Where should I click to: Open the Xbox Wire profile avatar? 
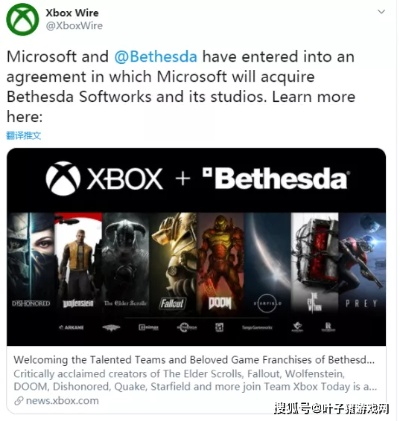click(x=23, y=19)
